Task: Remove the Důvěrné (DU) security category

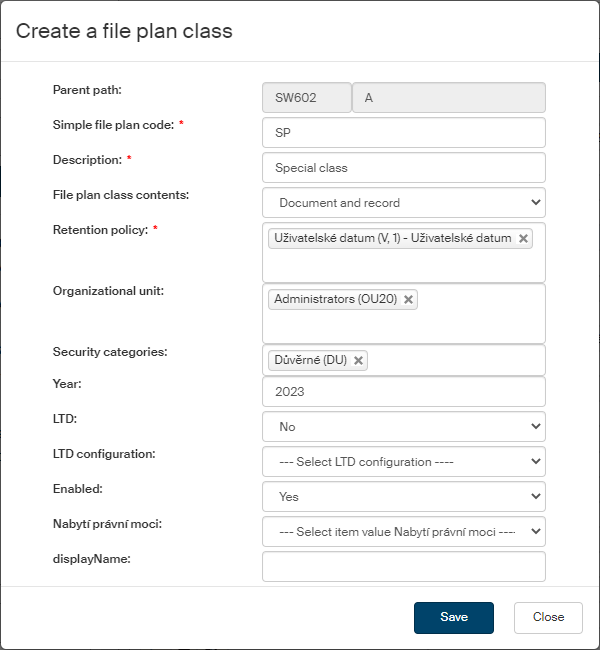Action: [359, 360]
